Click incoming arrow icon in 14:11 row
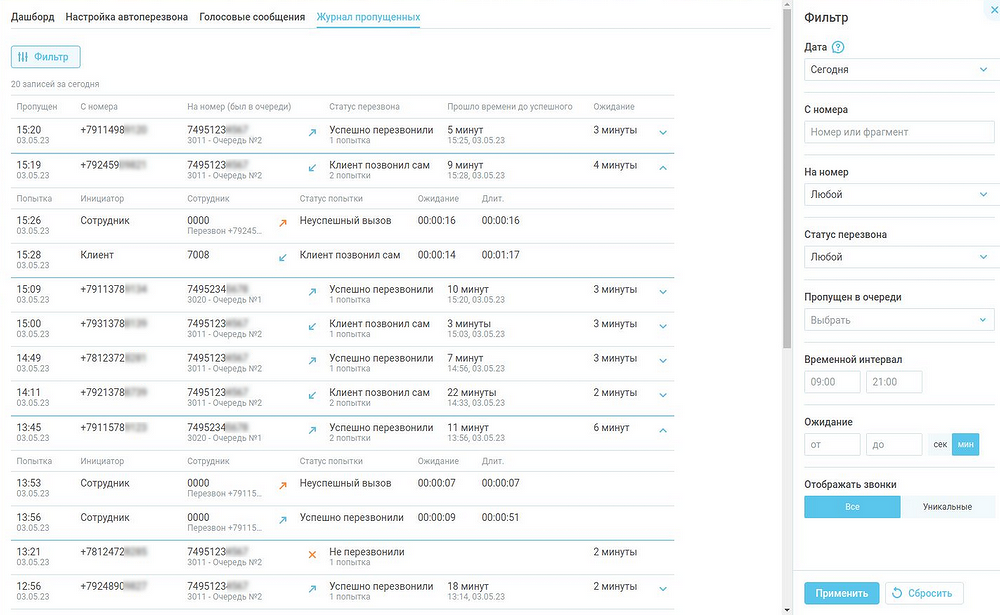The height and width of the screenshot is (615, 1000). tap(312, 396)
